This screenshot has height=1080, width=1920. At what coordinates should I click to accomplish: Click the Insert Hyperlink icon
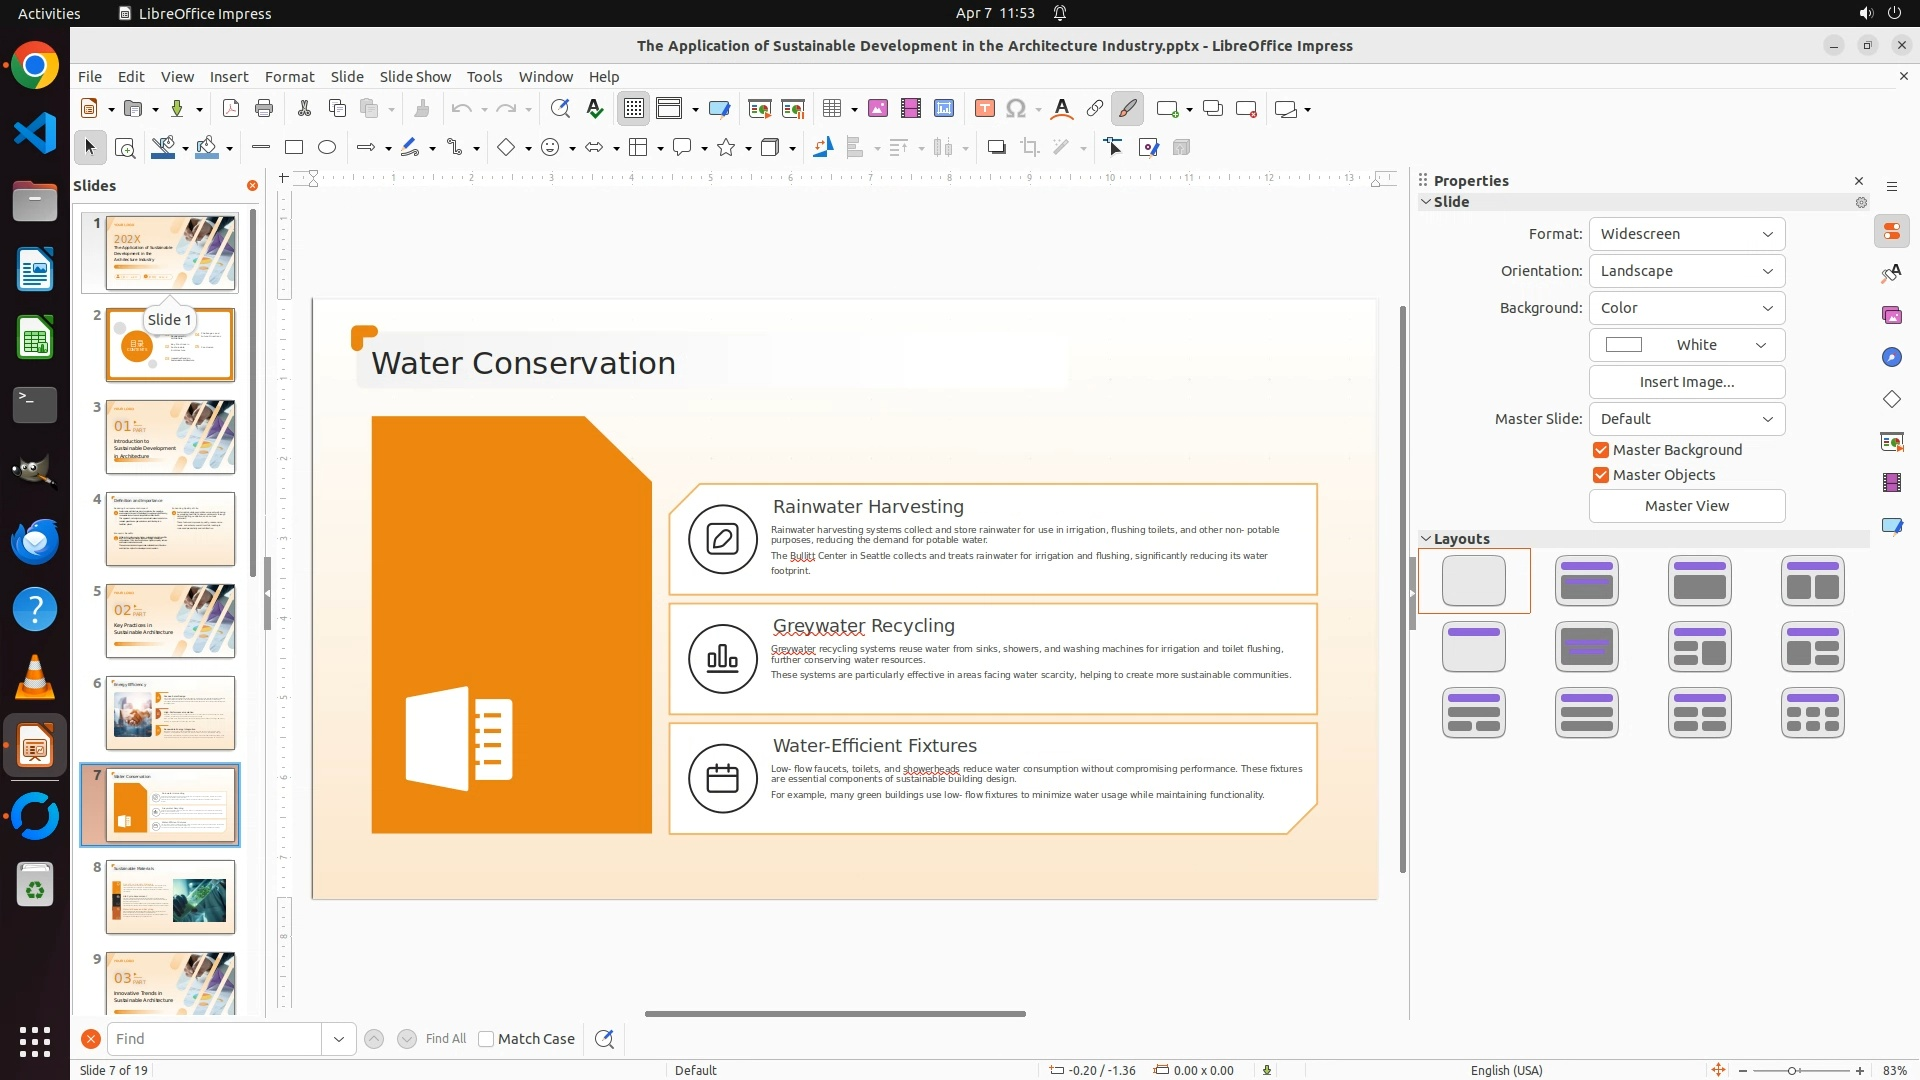1095,109
